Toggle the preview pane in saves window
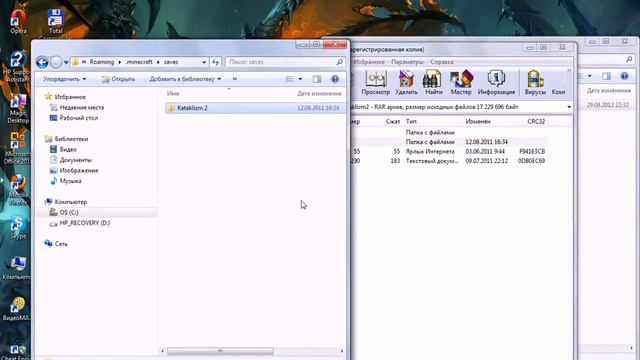 click(x=317, y=79)
